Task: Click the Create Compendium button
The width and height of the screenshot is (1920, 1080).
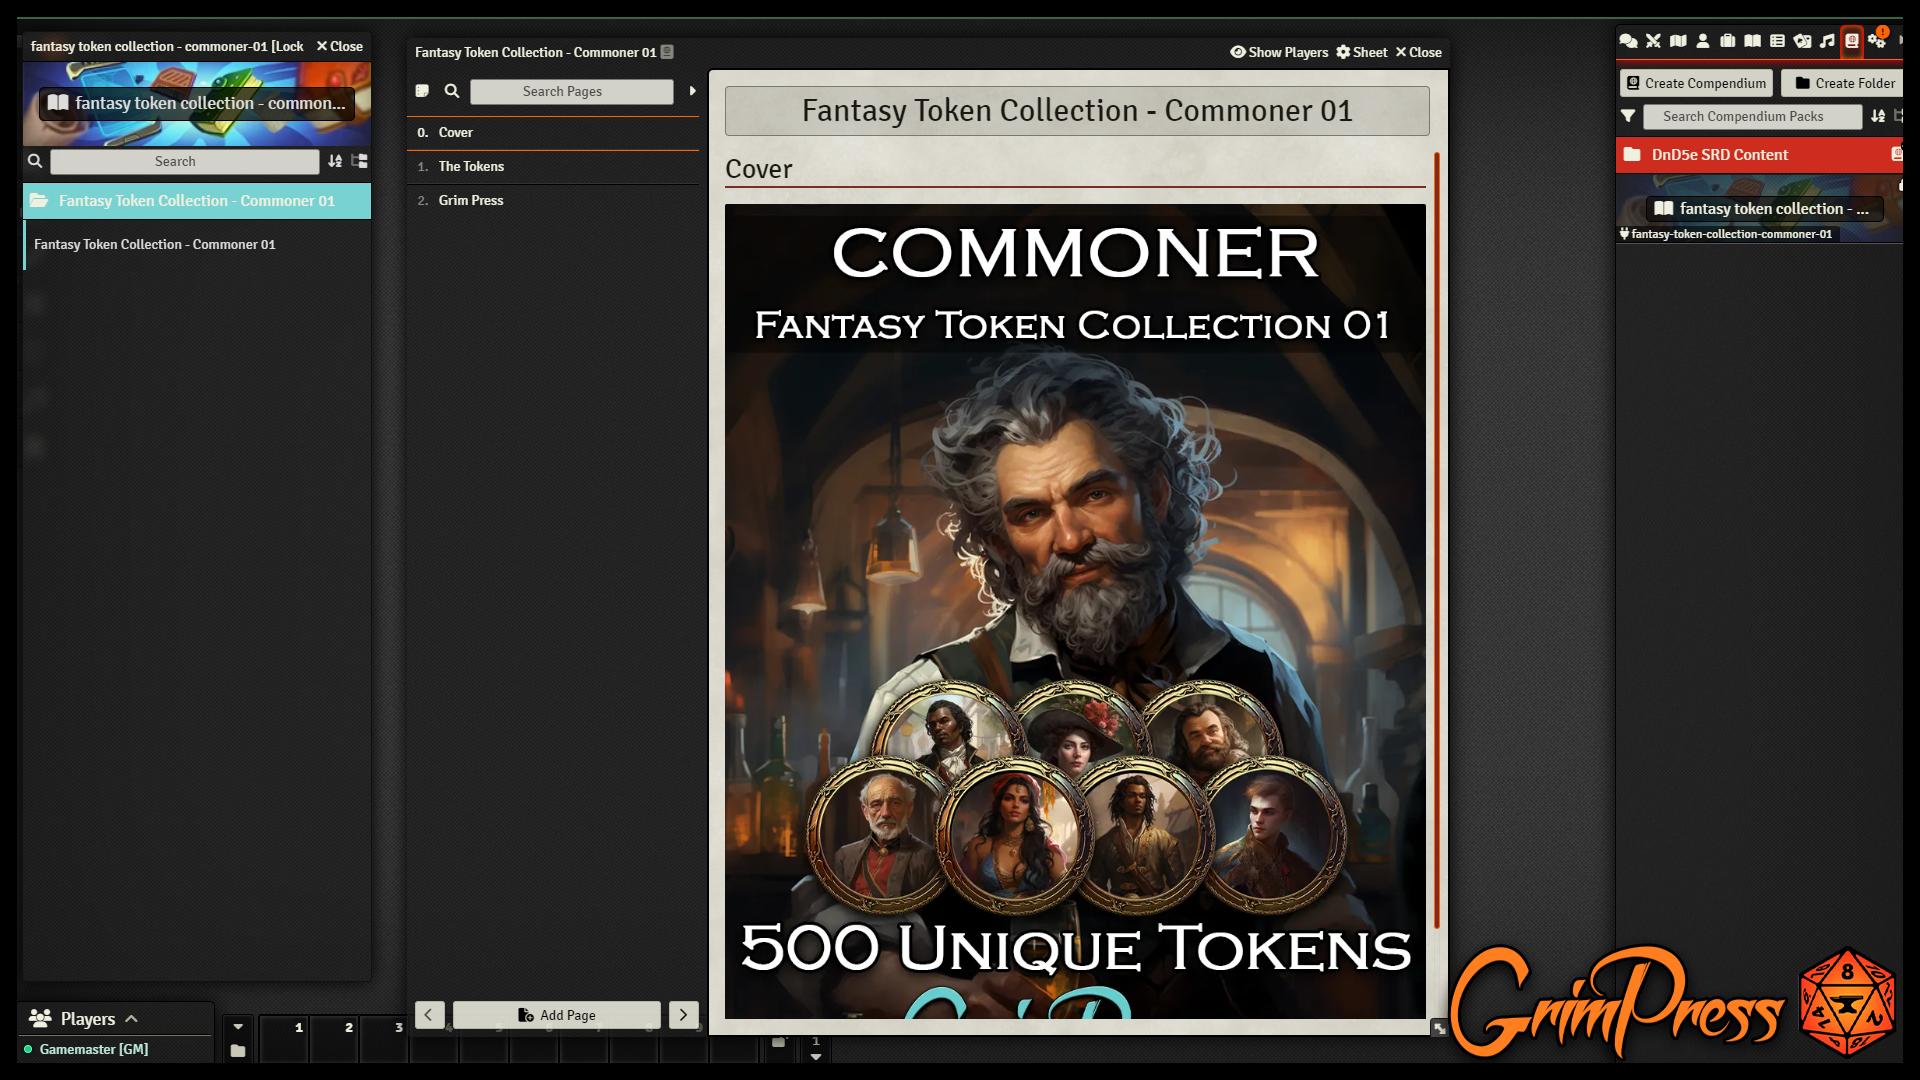Action: pos(1695,83)
